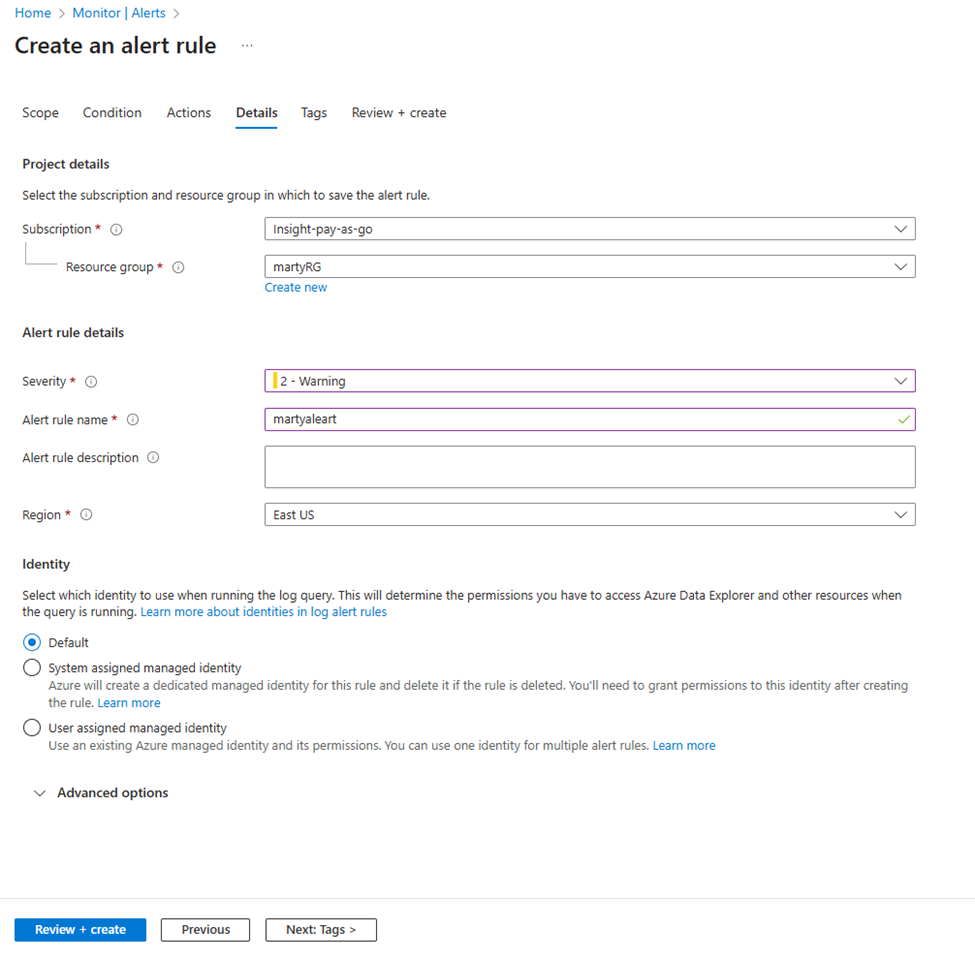The height and width of the screenshot is (960, 975).
Task: Click info icon beside Alert rule name
Action: (133, 420)
